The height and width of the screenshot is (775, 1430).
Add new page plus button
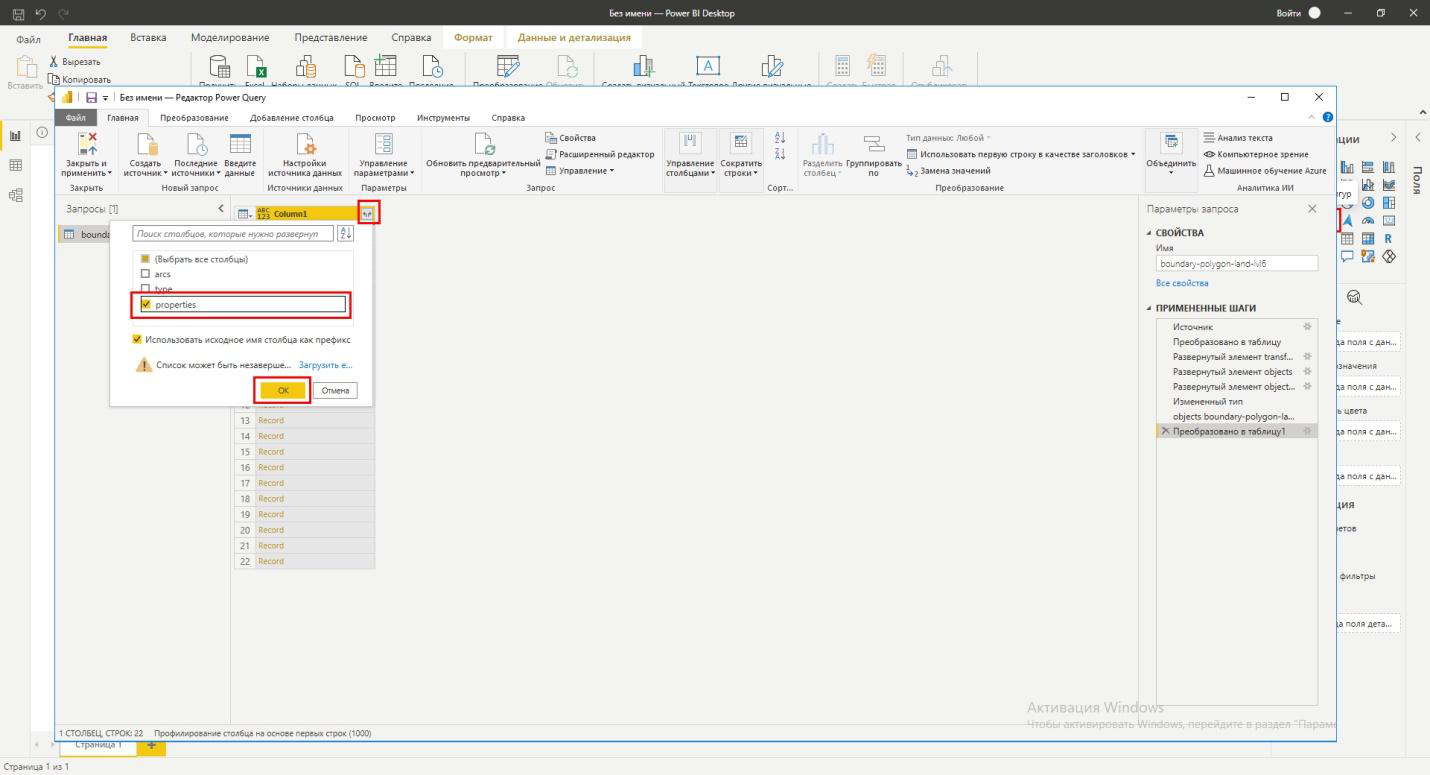pos(152,745)
